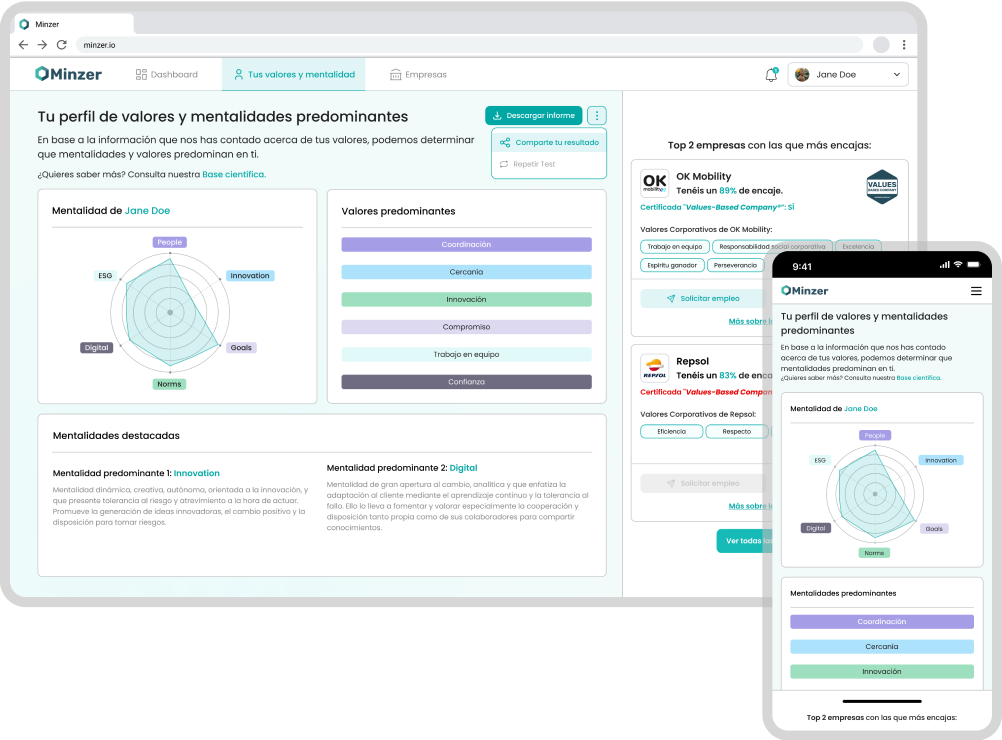Reload the page with refresh icon
This screenshot has width=1002, height=740.
[61, 45]
